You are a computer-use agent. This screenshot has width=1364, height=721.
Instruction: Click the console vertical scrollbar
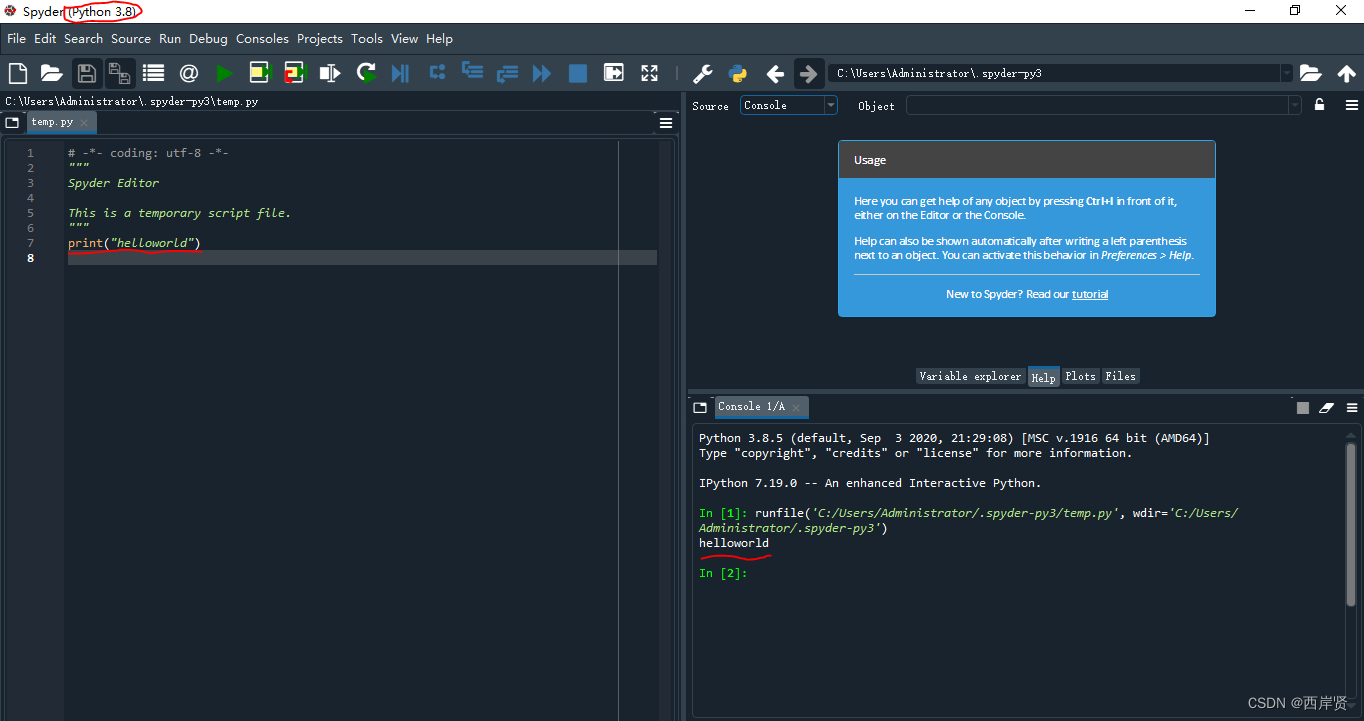click(x=1352, y=522)
